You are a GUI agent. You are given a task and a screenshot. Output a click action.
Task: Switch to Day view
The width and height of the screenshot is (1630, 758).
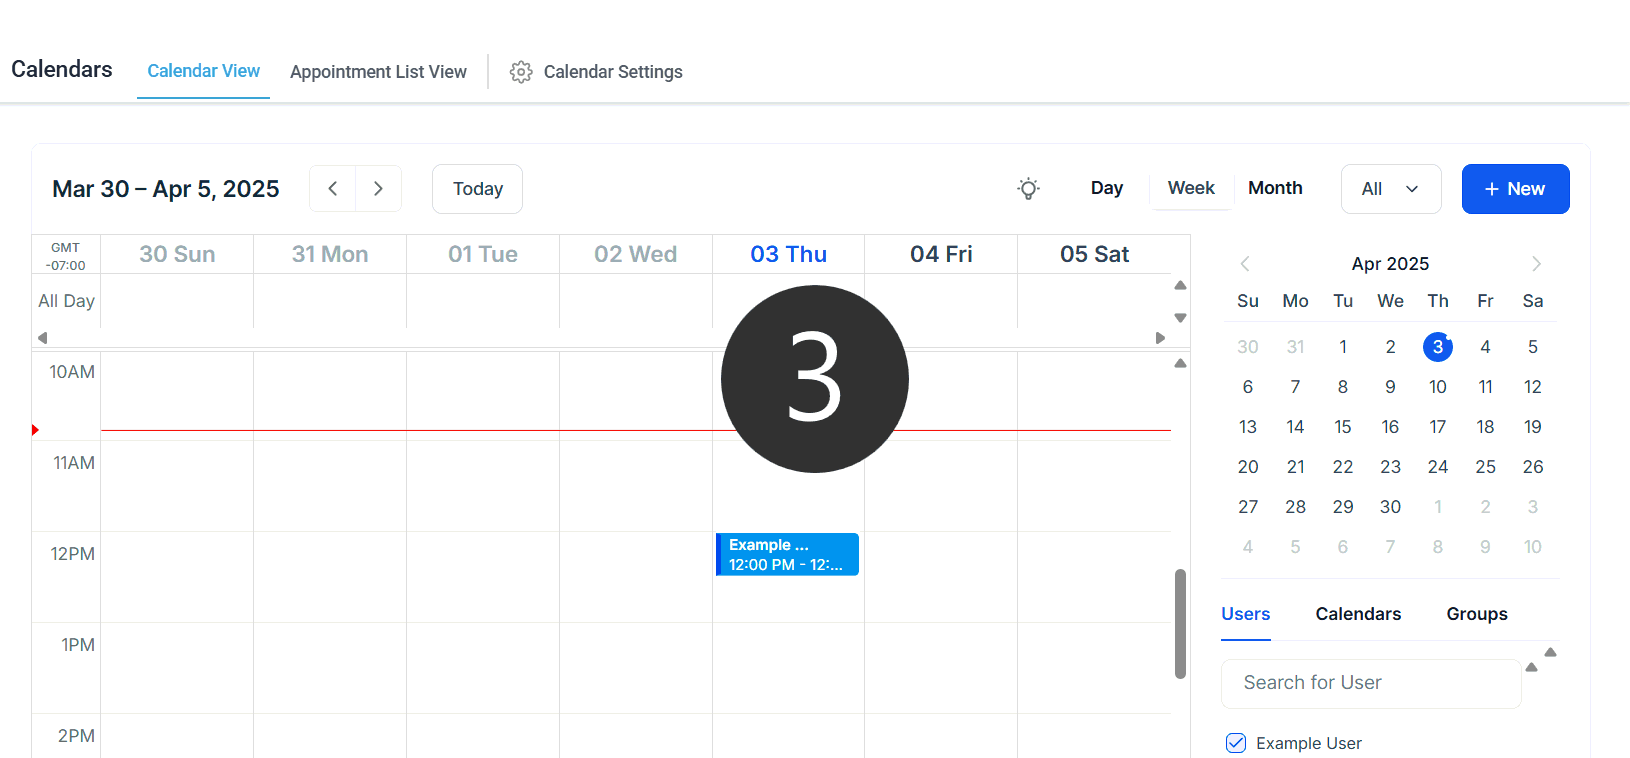(x=1107, y=188)
